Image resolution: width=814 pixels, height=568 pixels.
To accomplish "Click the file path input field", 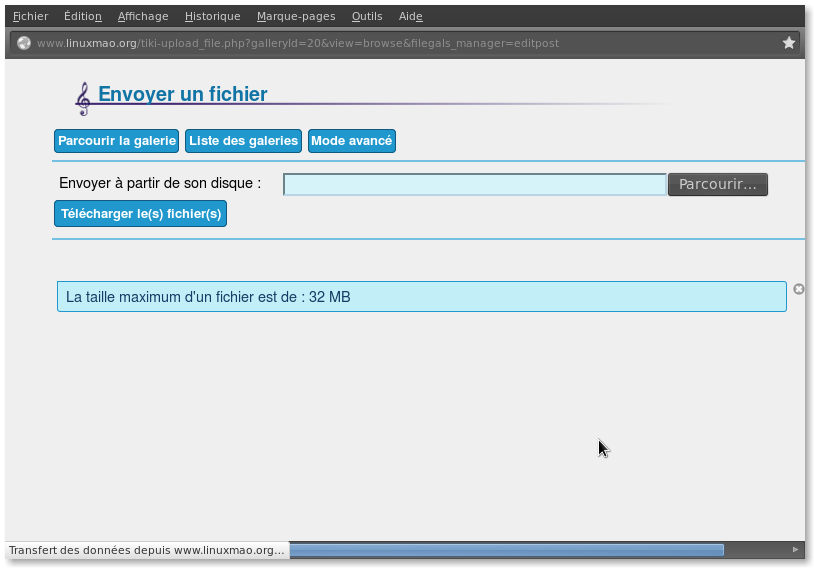I will coord(474,184).
